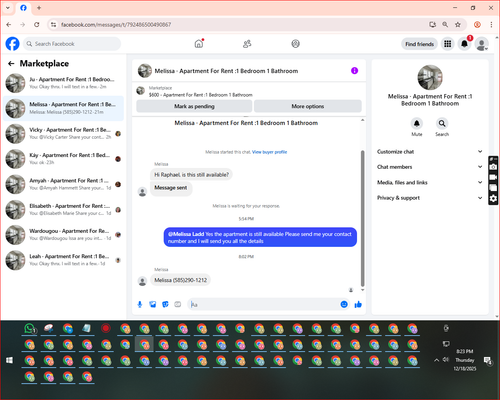
Task: Open Amyah apartment conversation
Action: click(x=63, y=184)
